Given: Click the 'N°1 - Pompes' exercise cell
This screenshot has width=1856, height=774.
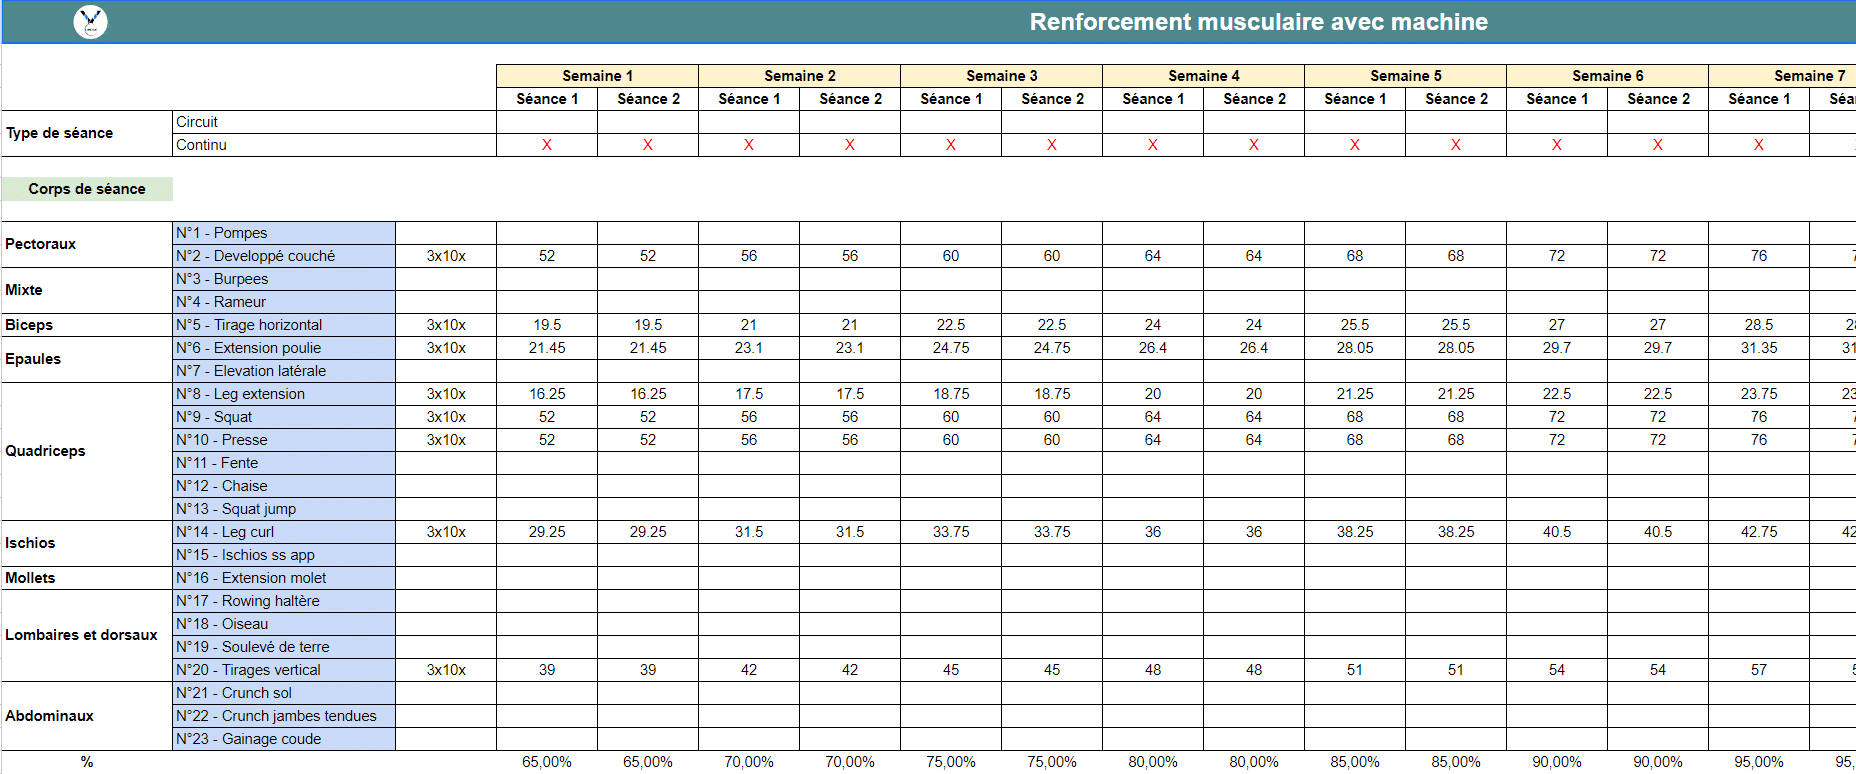Looking at the screenshot, I should (x=284, y=233).
